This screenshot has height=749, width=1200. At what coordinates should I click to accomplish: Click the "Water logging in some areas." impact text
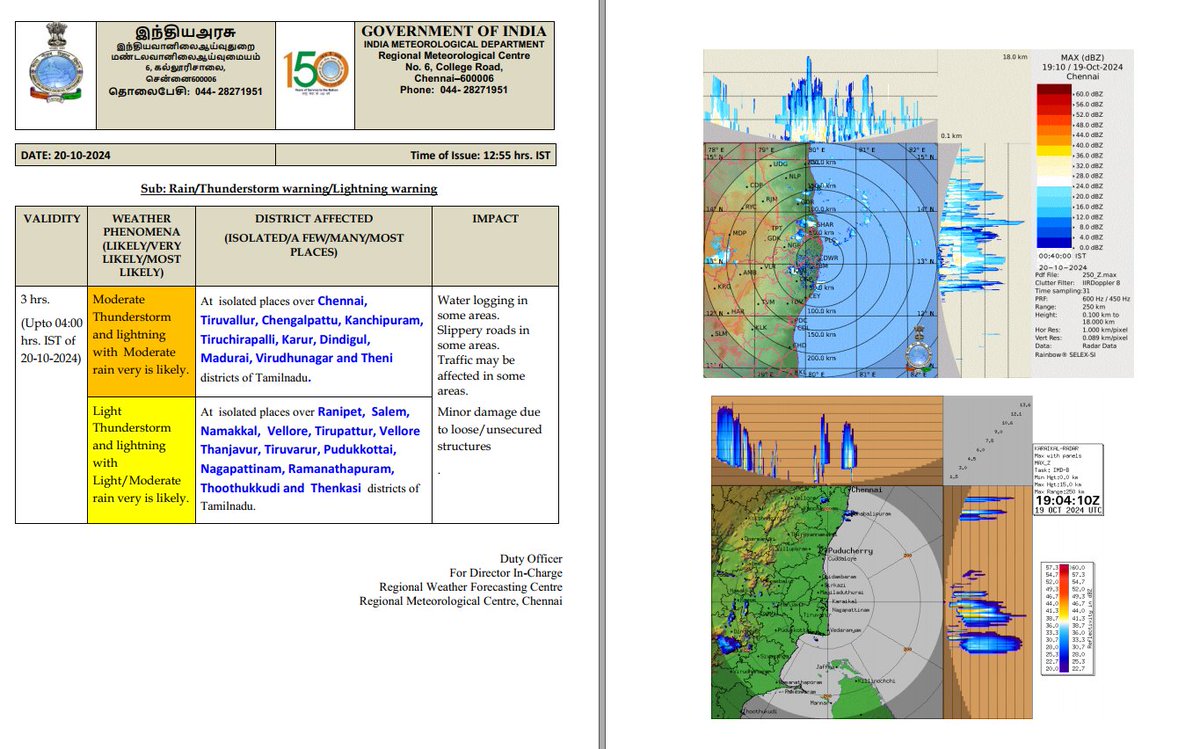click(483, 308)
